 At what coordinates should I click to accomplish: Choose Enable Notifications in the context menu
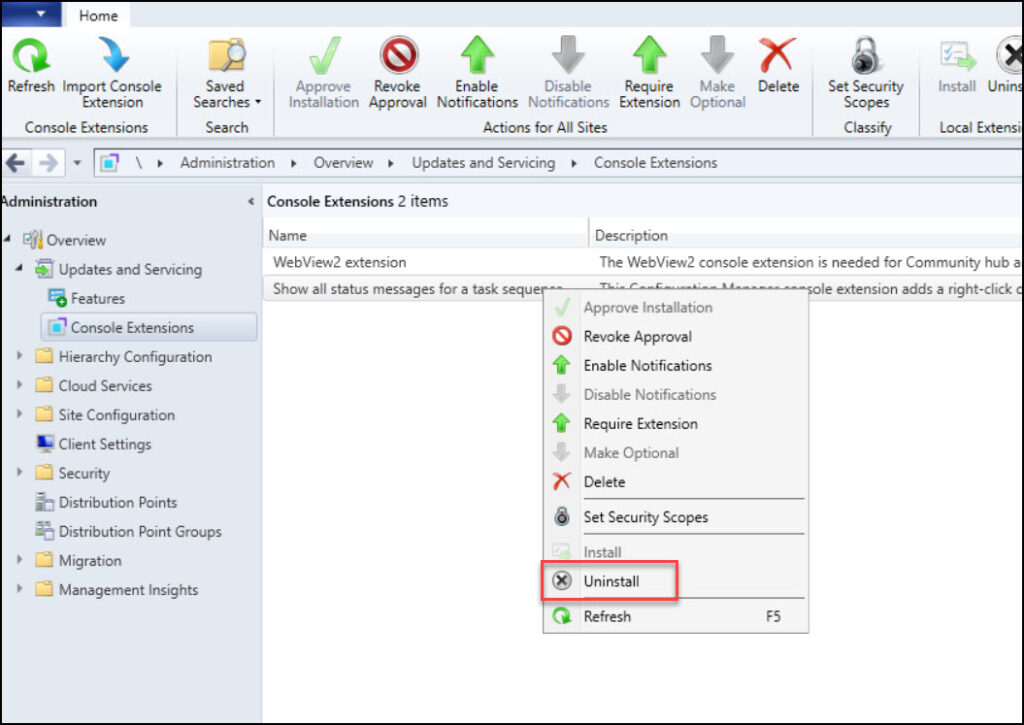coord(676,365)
